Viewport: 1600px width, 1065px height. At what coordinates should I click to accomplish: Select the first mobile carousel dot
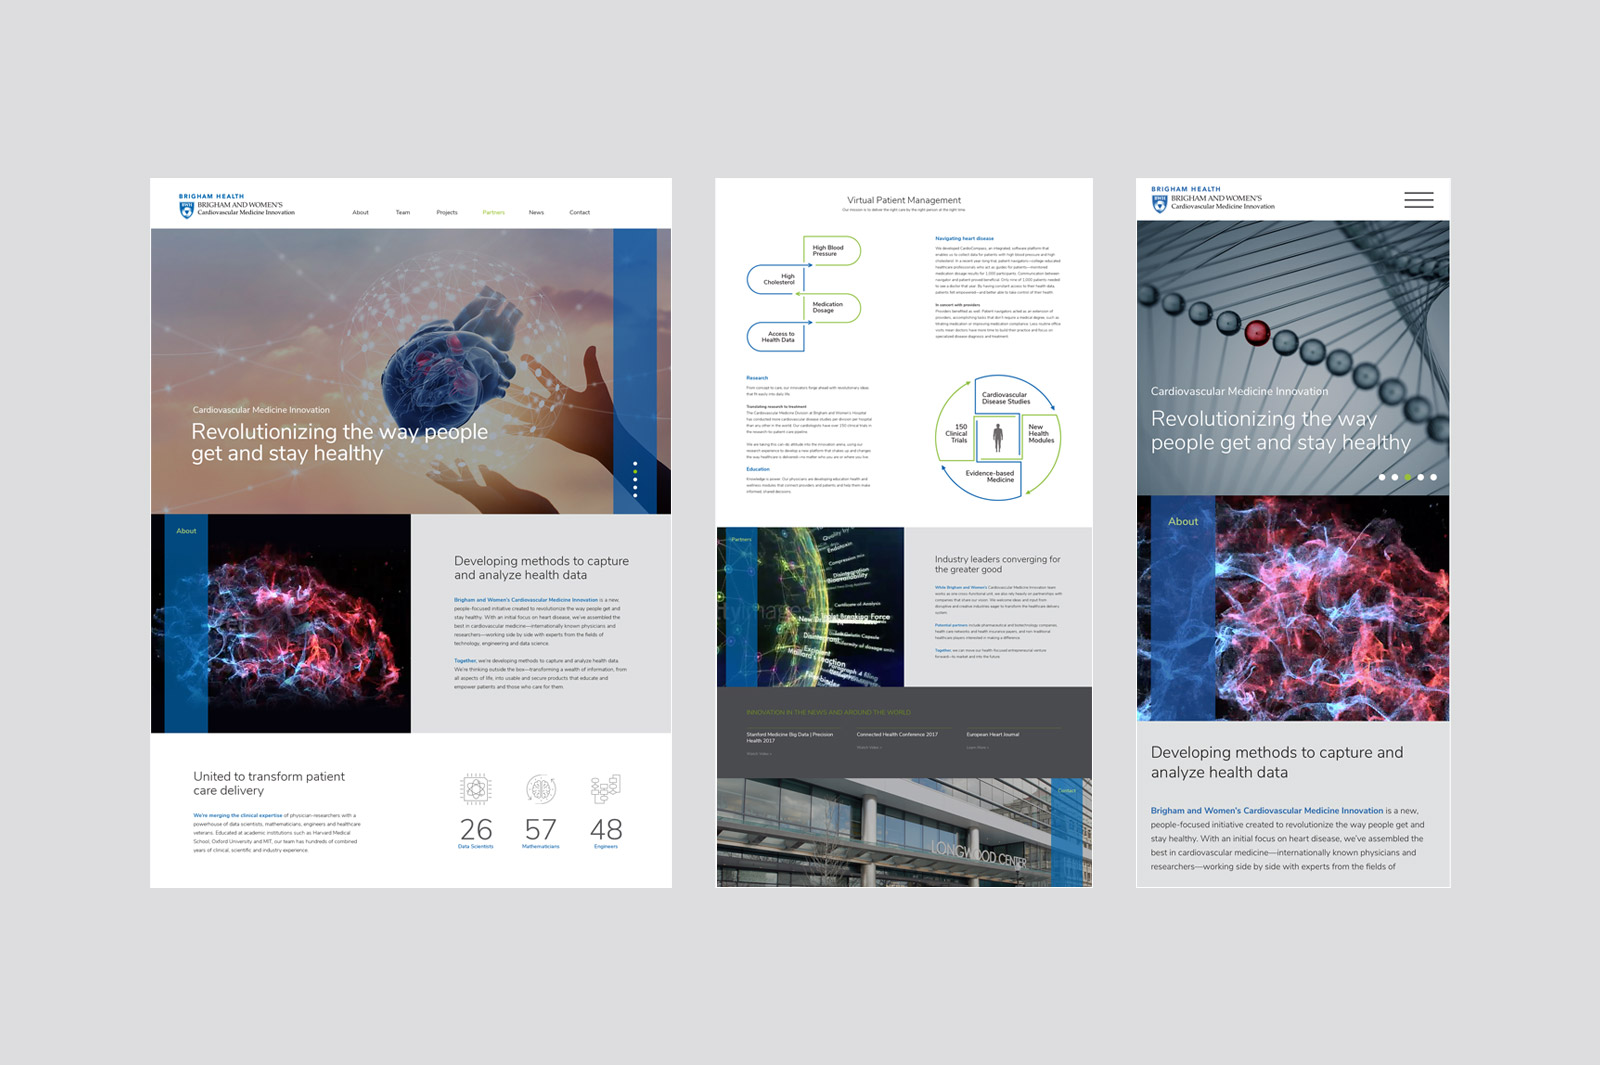[1382, 477]
